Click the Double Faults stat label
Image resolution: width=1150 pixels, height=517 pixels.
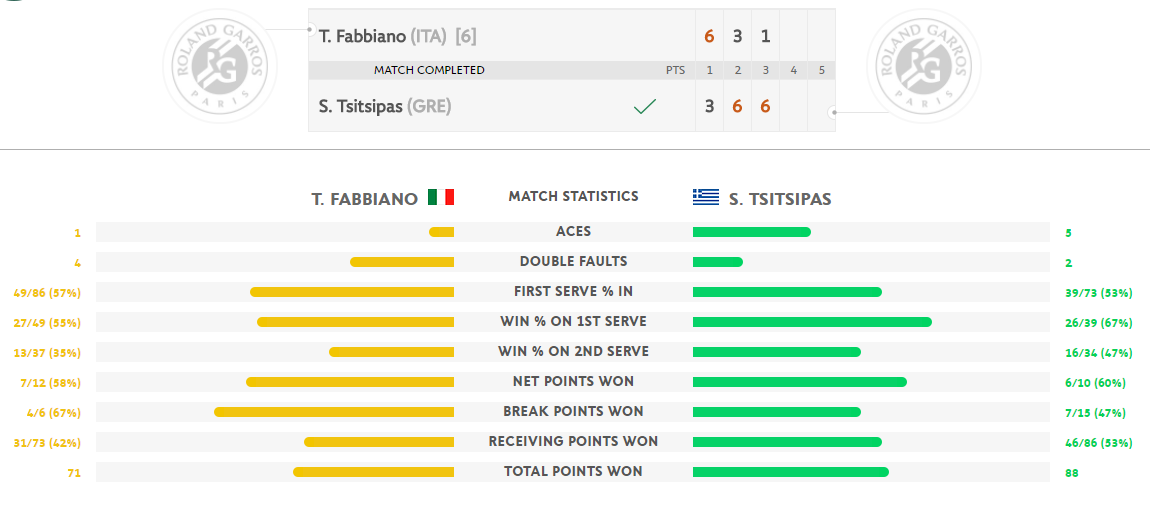point(574,262)
